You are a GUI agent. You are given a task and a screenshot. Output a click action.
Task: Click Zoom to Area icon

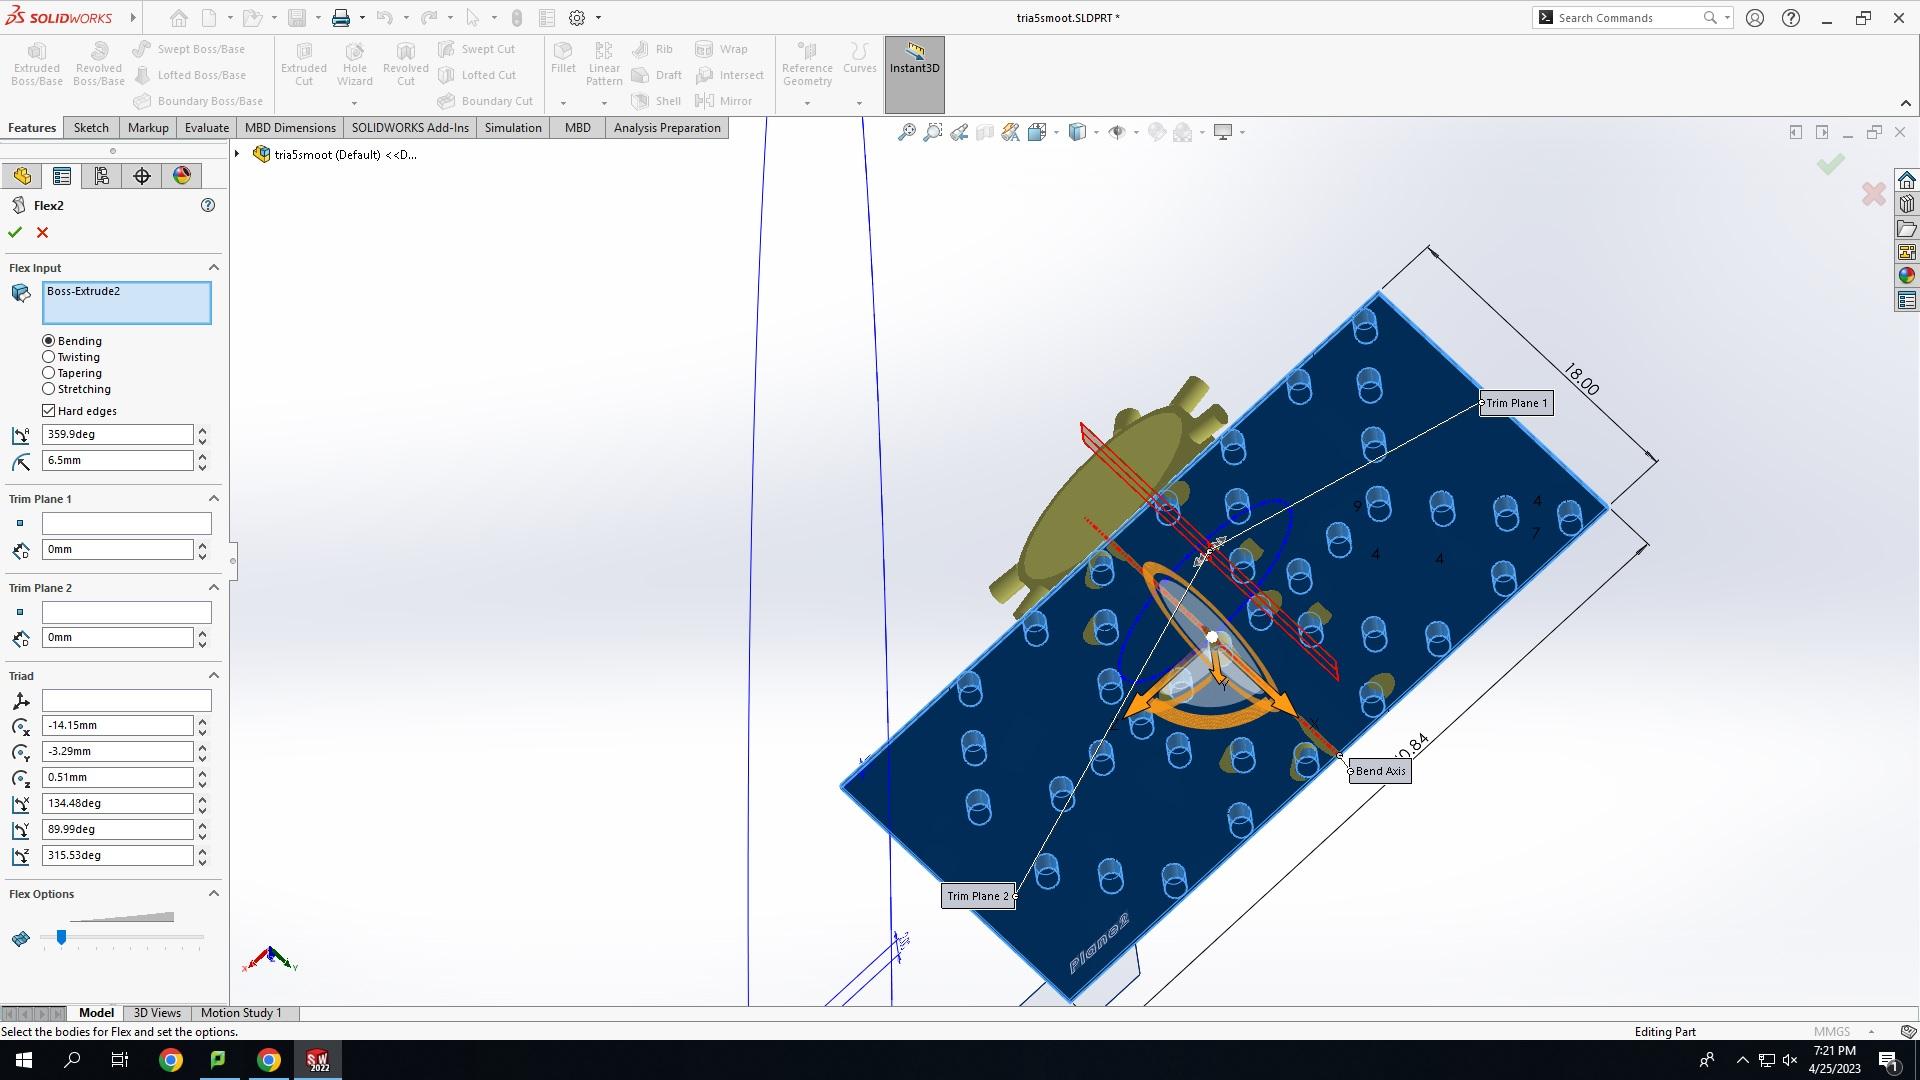933,132
